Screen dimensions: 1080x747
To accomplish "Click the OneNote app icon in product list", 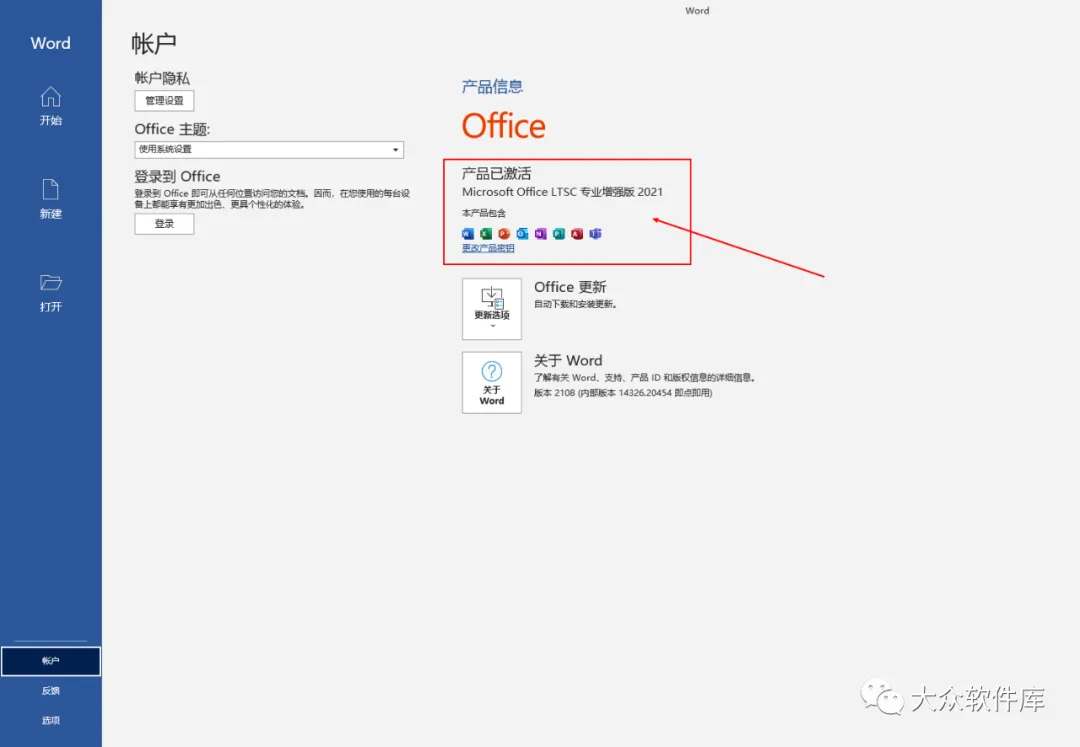I will [541, 234].
